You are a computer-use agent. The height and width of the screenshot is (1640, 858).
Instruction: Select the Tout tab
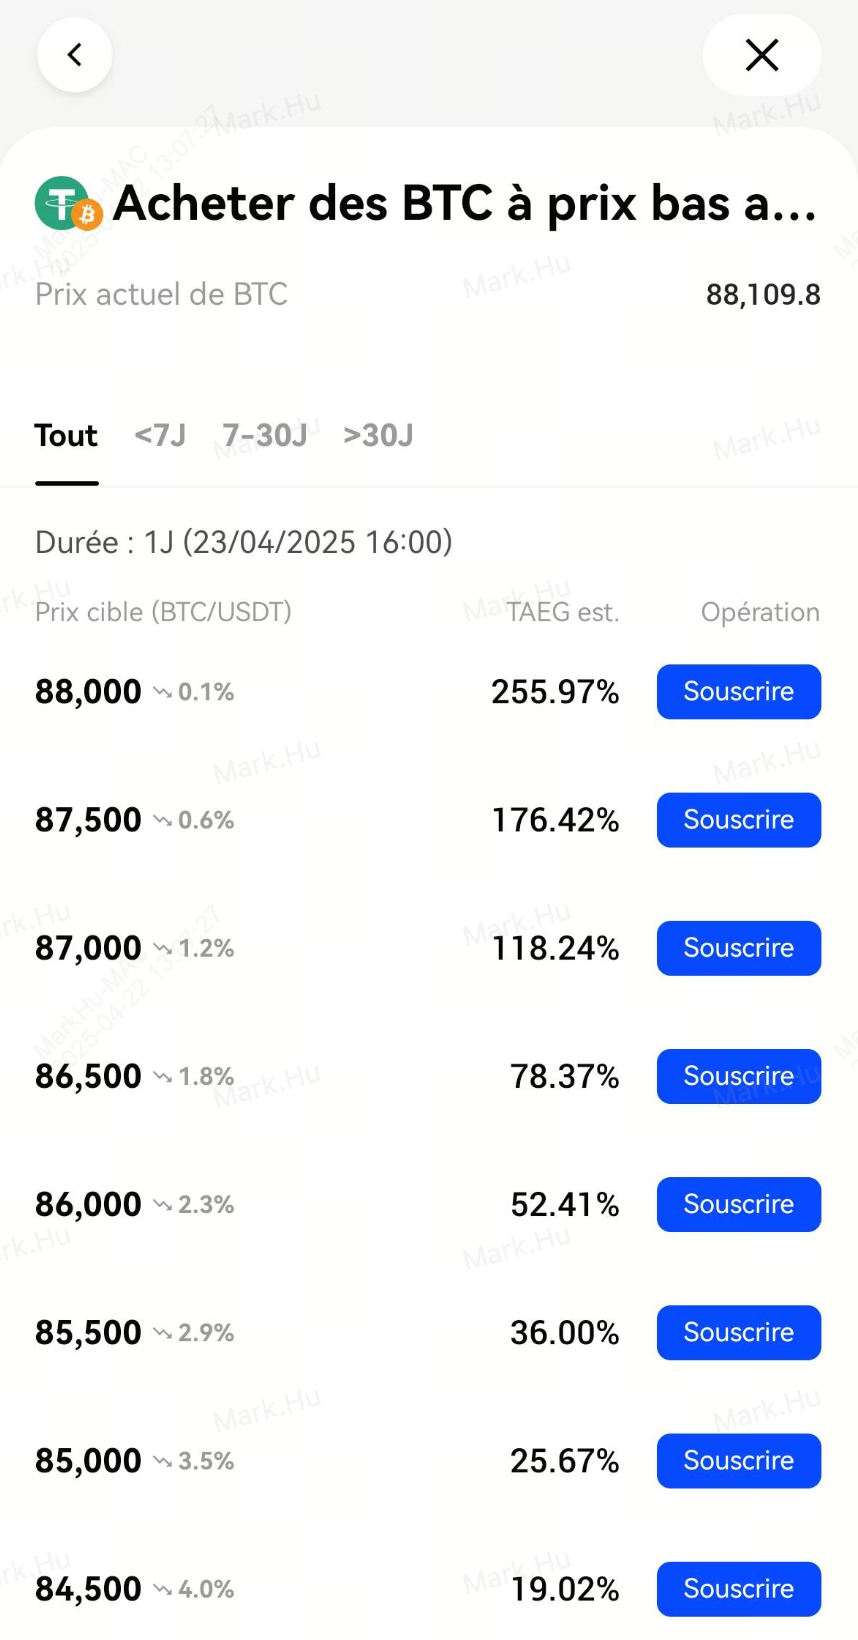coord(66,436)
